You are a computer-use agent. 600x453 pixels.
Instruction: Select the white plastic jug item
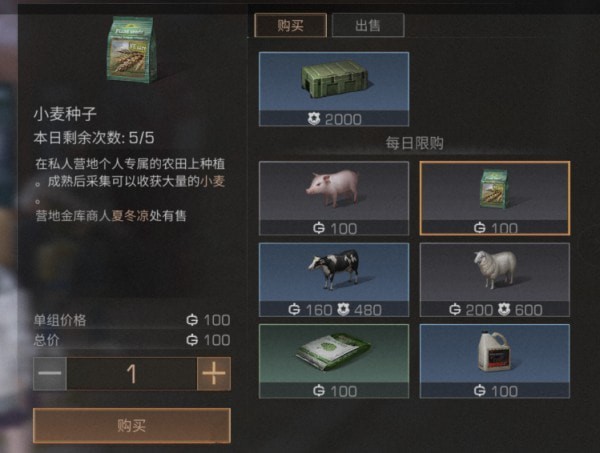click(x=495, y=361)
